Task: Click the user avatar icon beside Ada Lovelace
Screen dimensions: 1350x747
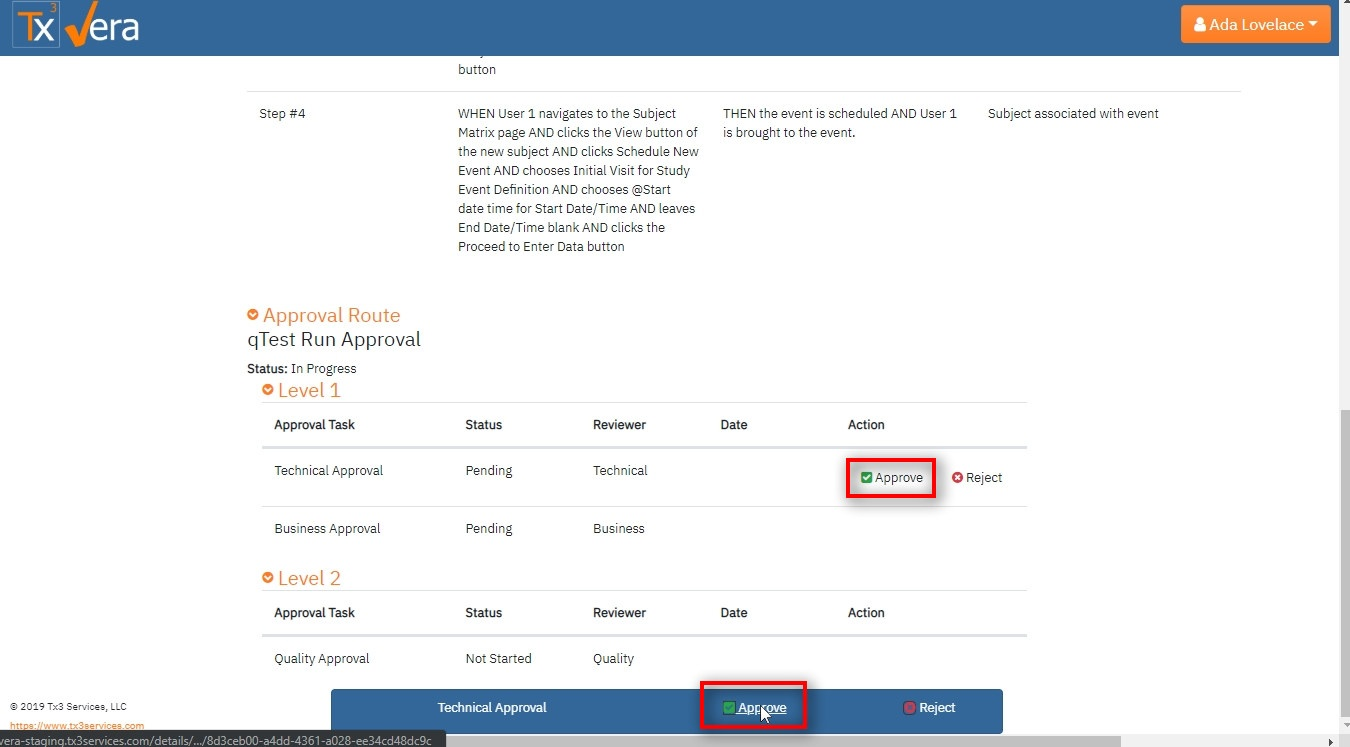Action: point(1199,25)
